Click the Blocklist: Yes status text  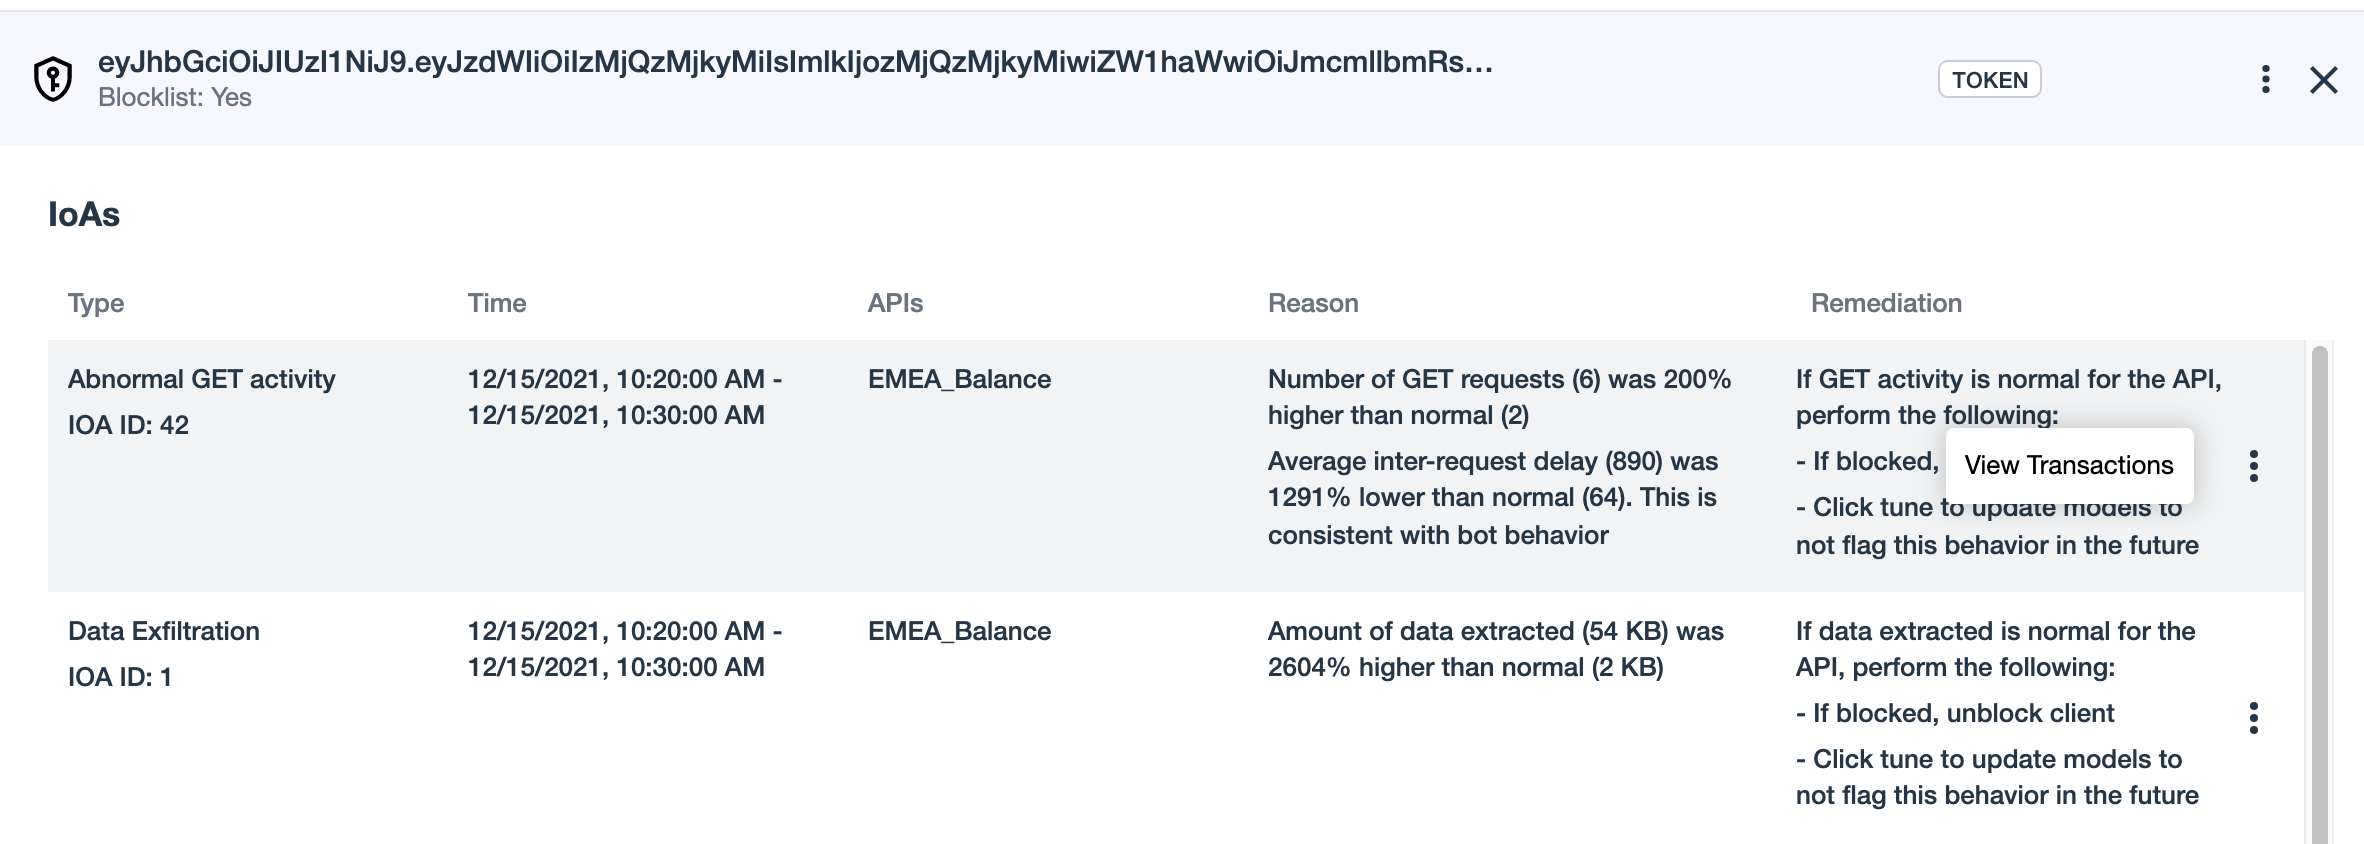coord(175,97)
